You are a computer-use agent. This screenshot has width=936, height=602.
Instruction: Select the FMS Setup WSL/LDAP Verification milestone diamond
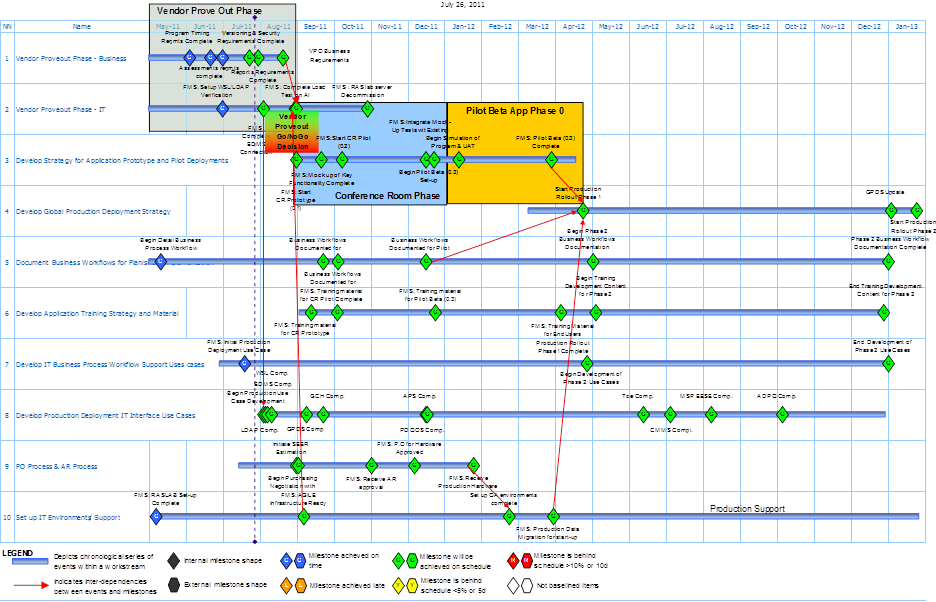[x=222, y=109]
